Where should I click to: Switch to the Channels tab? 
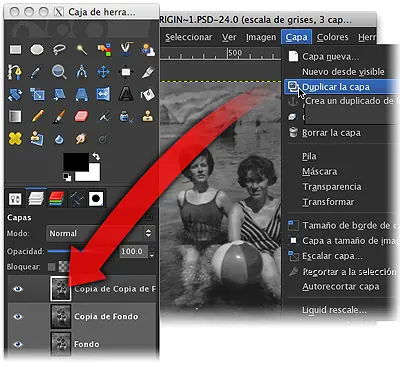(x=56, y=199)
